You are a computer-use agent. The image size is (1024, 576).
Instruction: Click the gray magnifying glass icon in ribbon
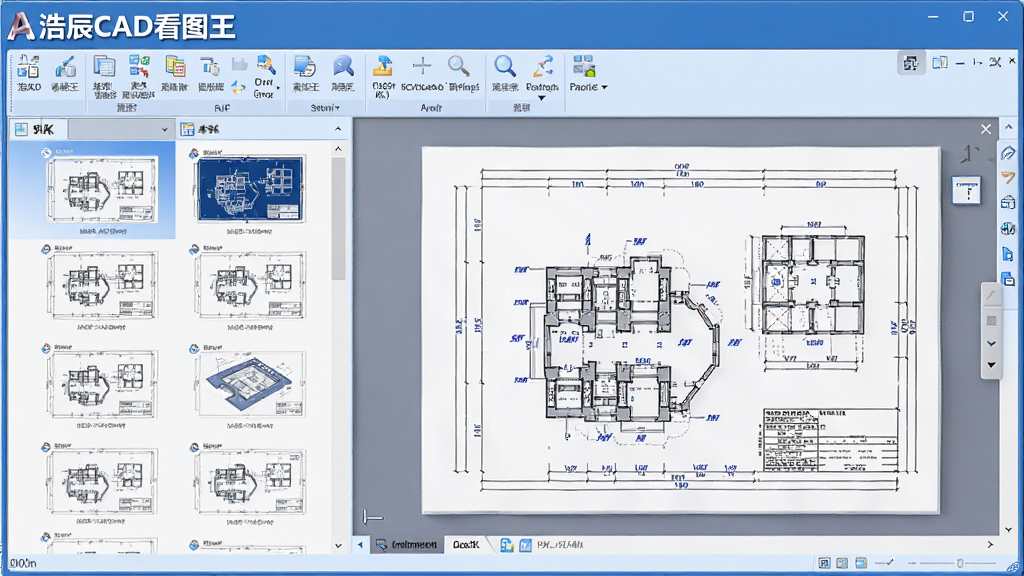pyautogui.click(x=458, y=66)
